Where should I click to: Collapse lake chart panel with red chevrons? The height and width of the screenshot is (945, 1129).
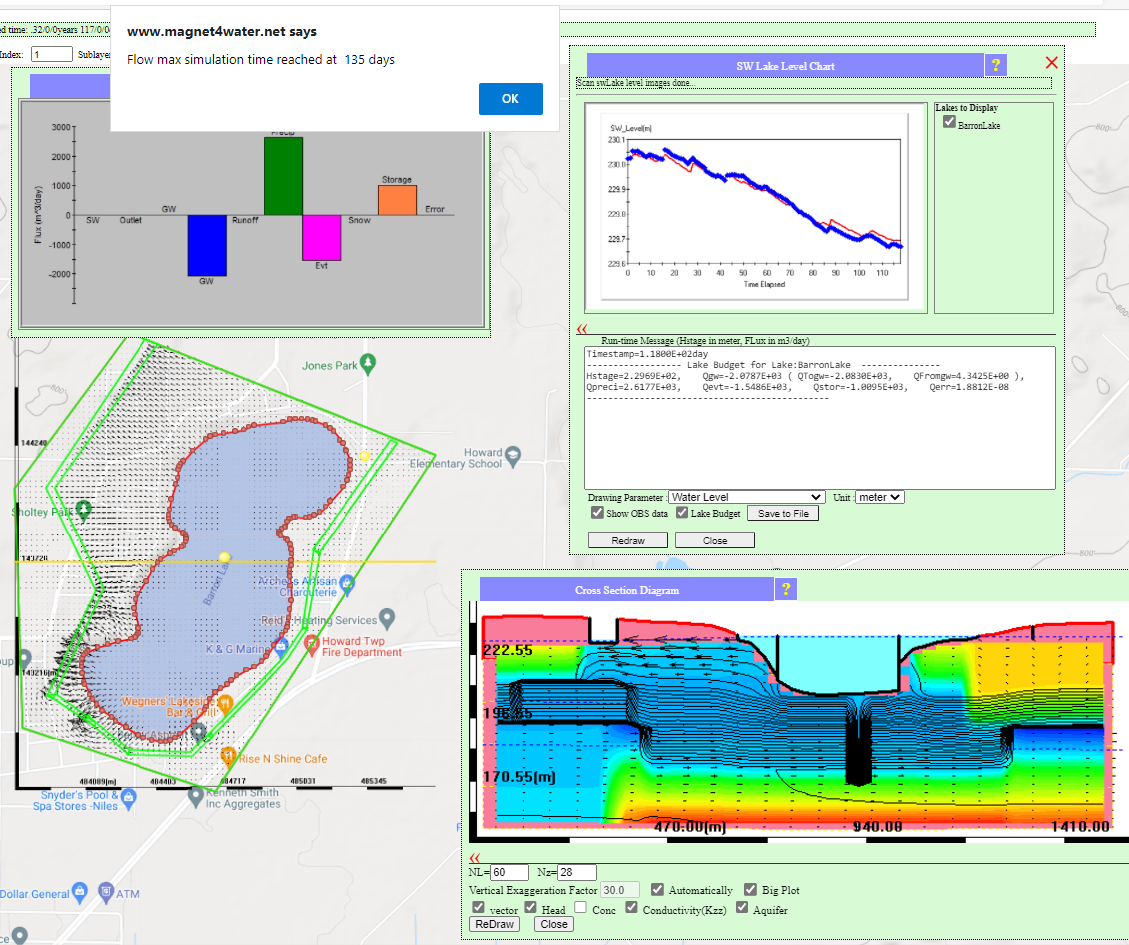pyautogui.click(x=582, y=329)
